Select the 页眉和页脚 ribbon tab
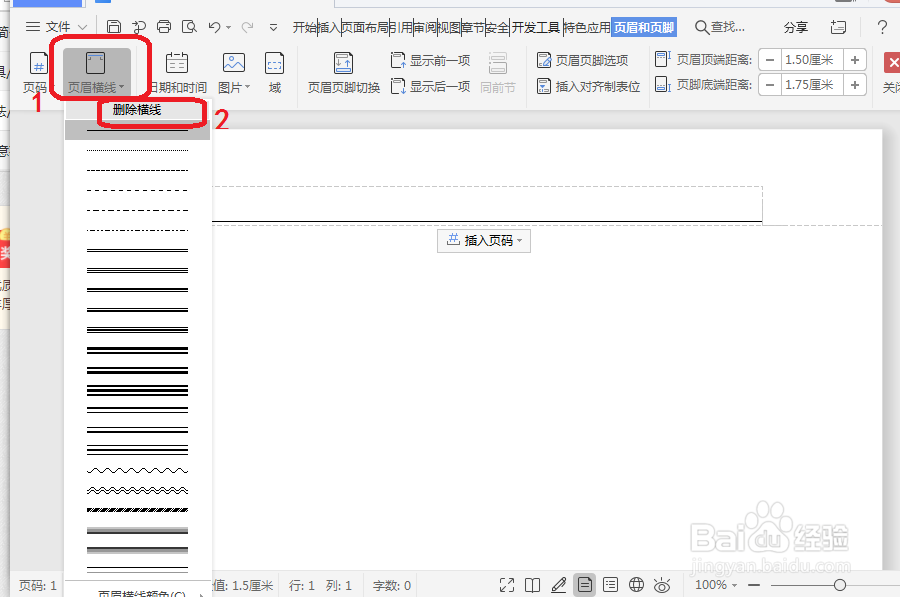900x597 pixels. 644,27
